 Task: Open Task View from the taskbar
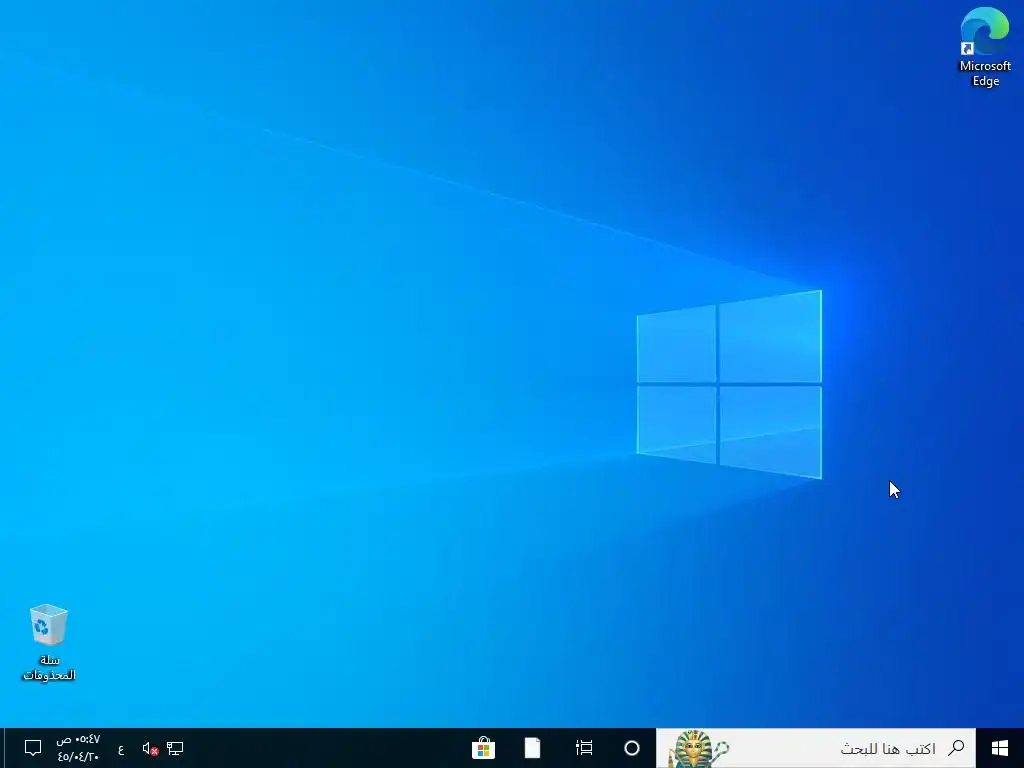click(x=584, y=748)
